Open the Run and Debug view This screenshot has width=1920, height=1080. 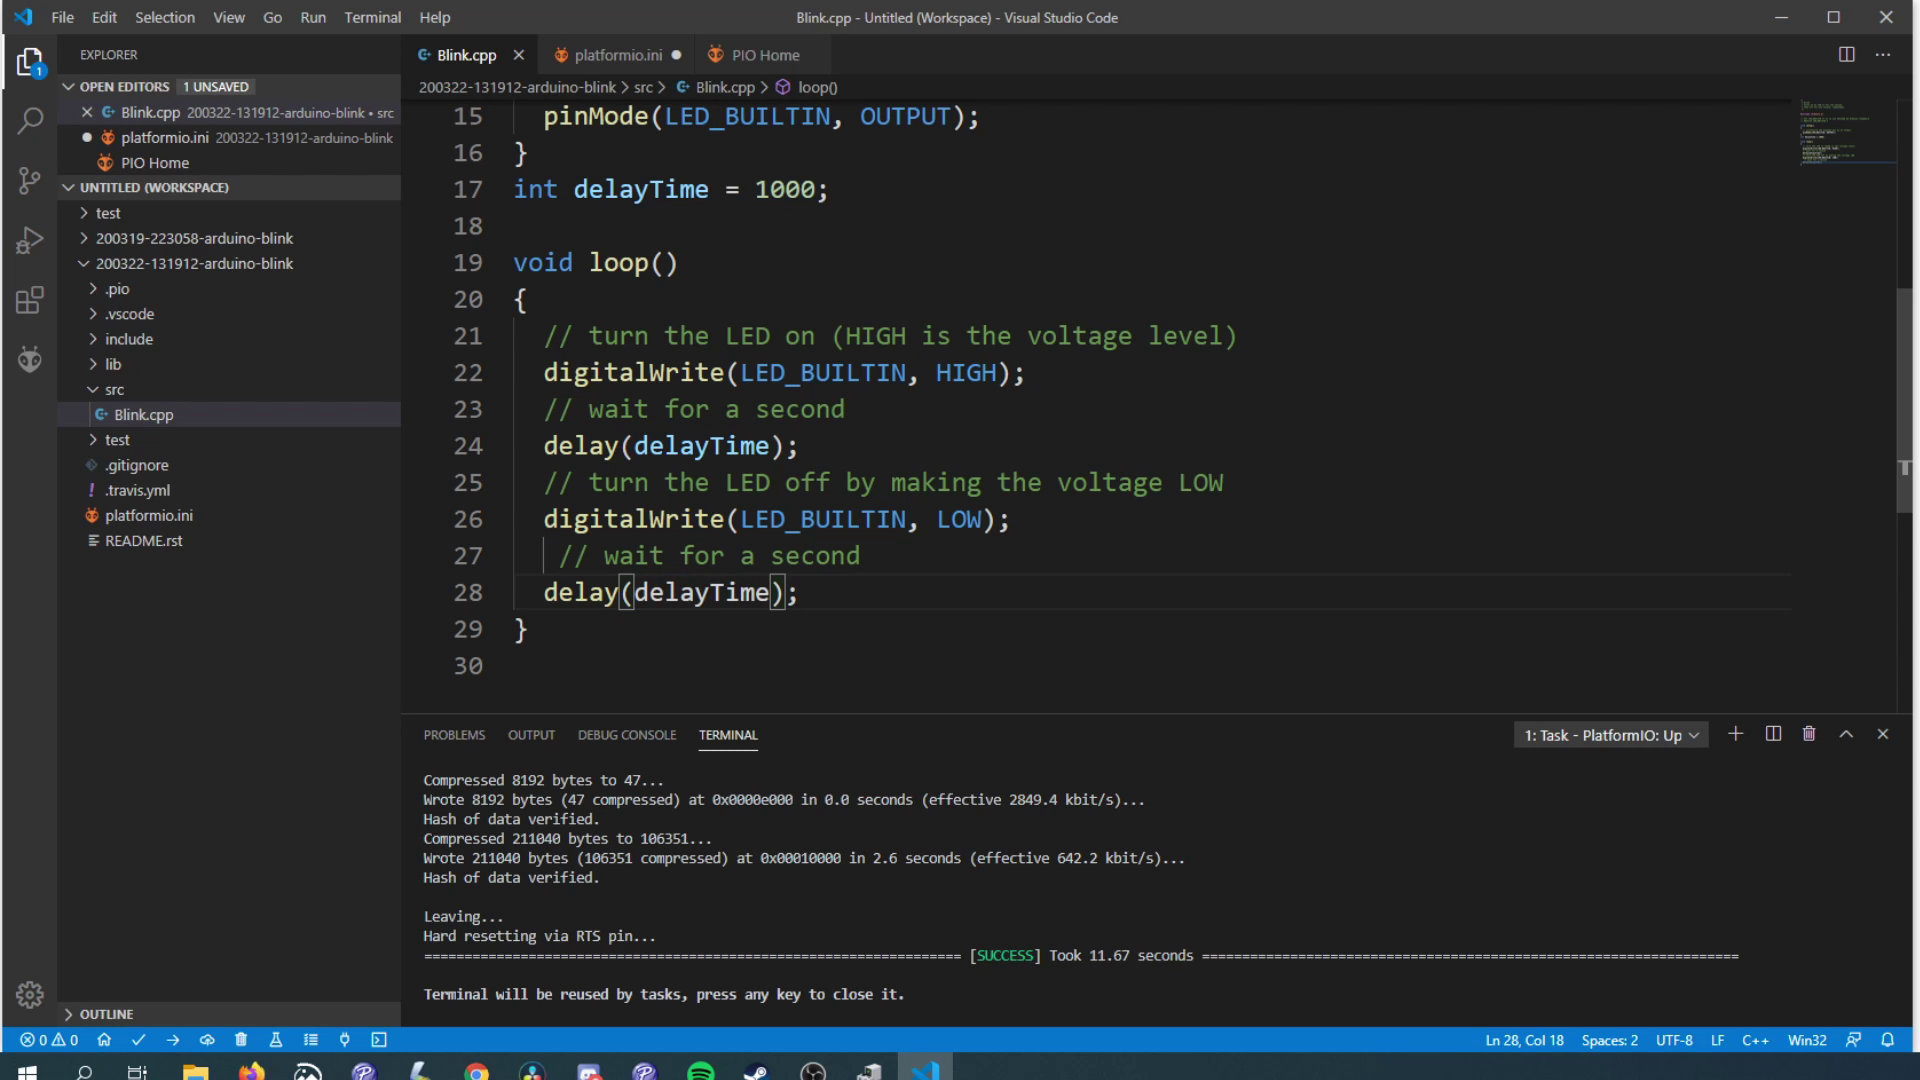[x=30, y=240]
